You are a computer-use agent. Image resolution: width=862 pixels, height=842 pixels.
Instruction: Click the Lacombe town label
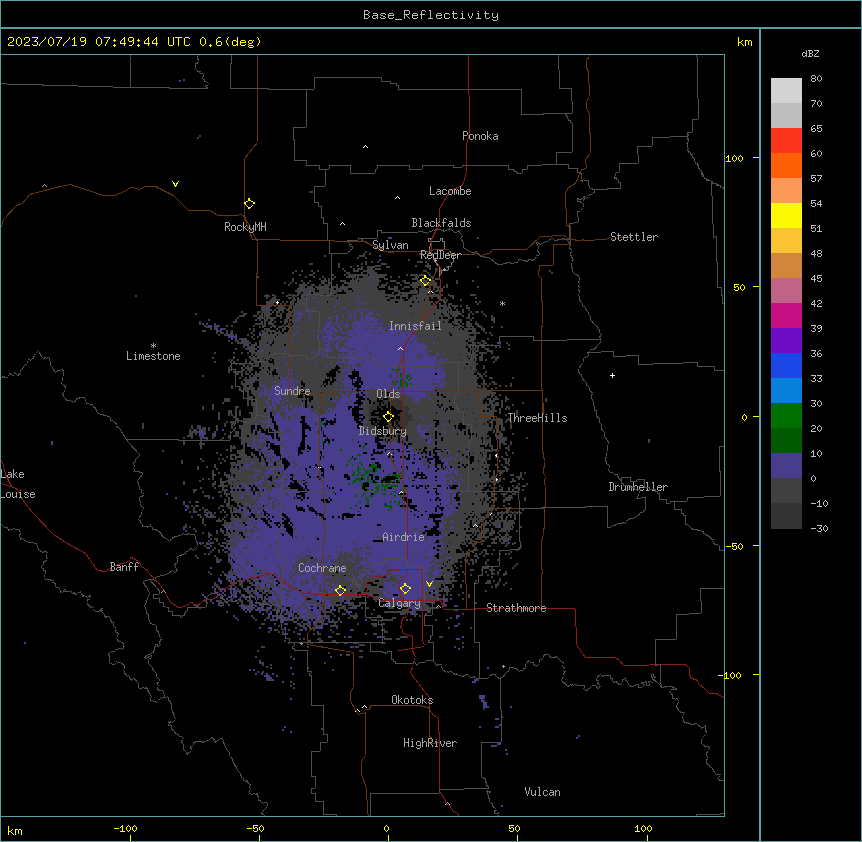[x=450, y=191]
